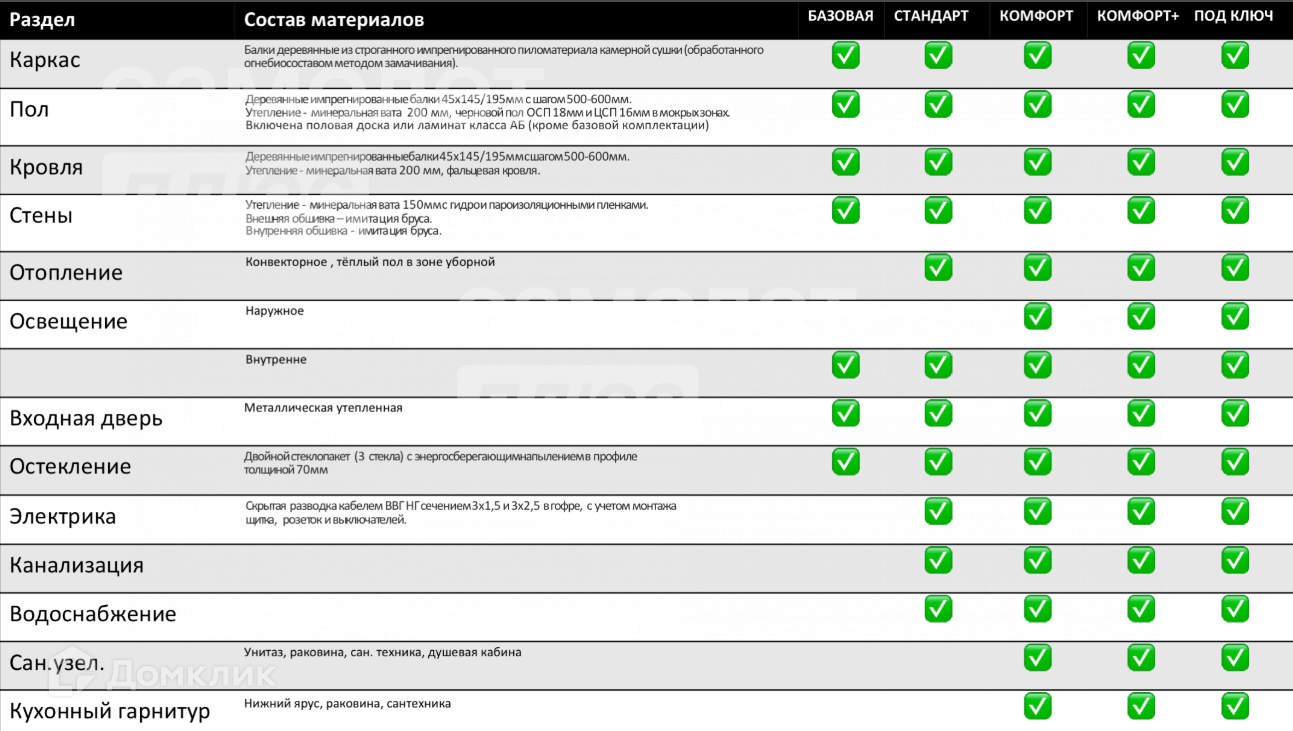Select the БАЗОВАЯ check mark for Входная дверь
This screenshot has width=1293, height=731.
[845, 412]
